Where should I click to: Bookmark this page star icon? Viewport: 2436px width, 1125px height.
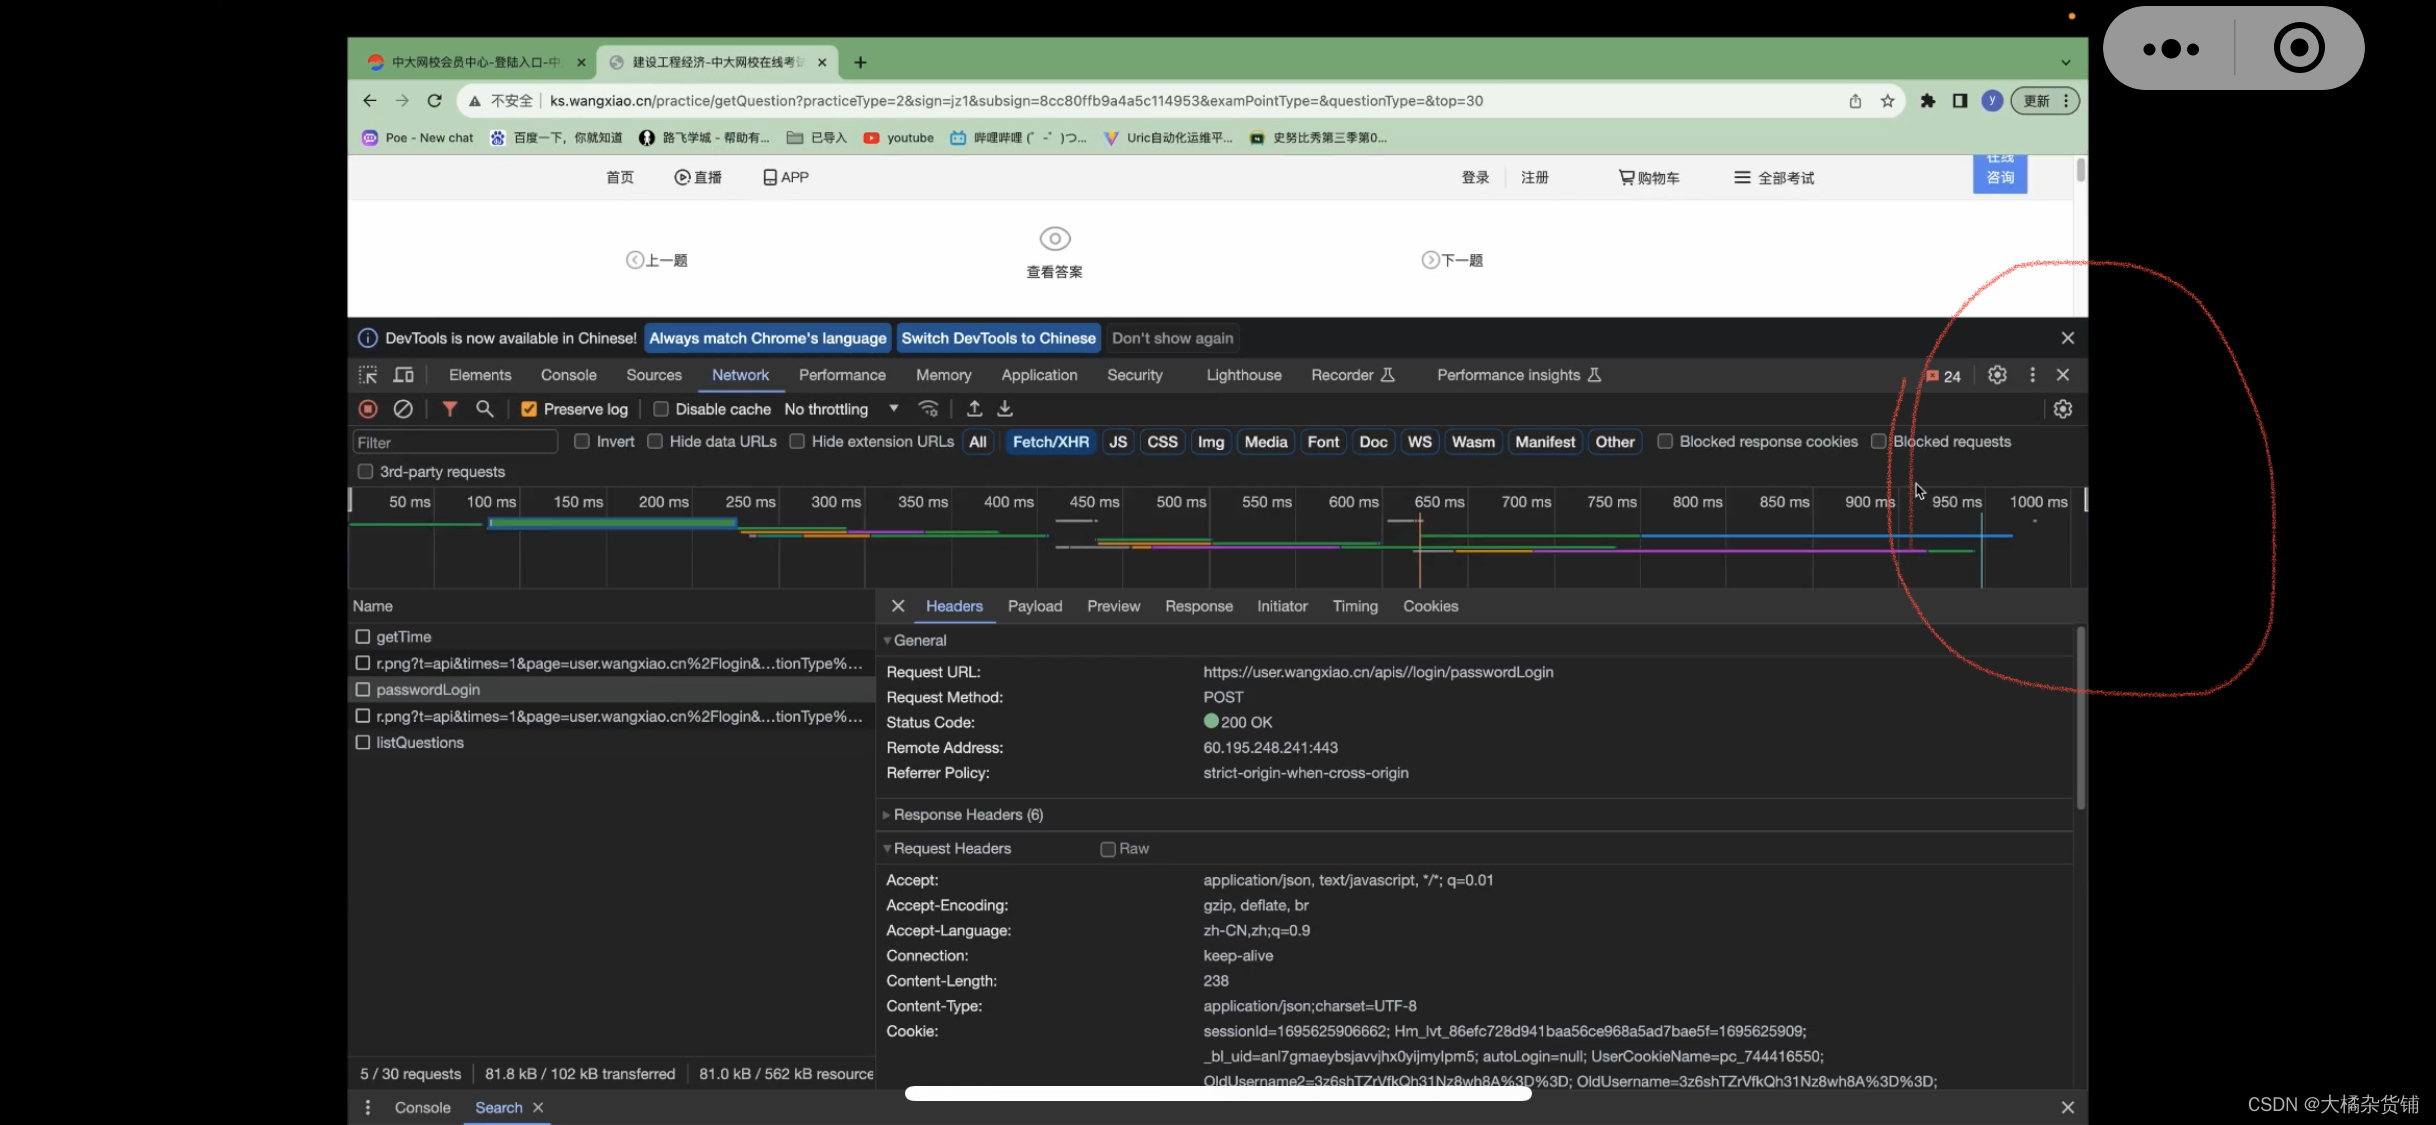[1888, 101]
